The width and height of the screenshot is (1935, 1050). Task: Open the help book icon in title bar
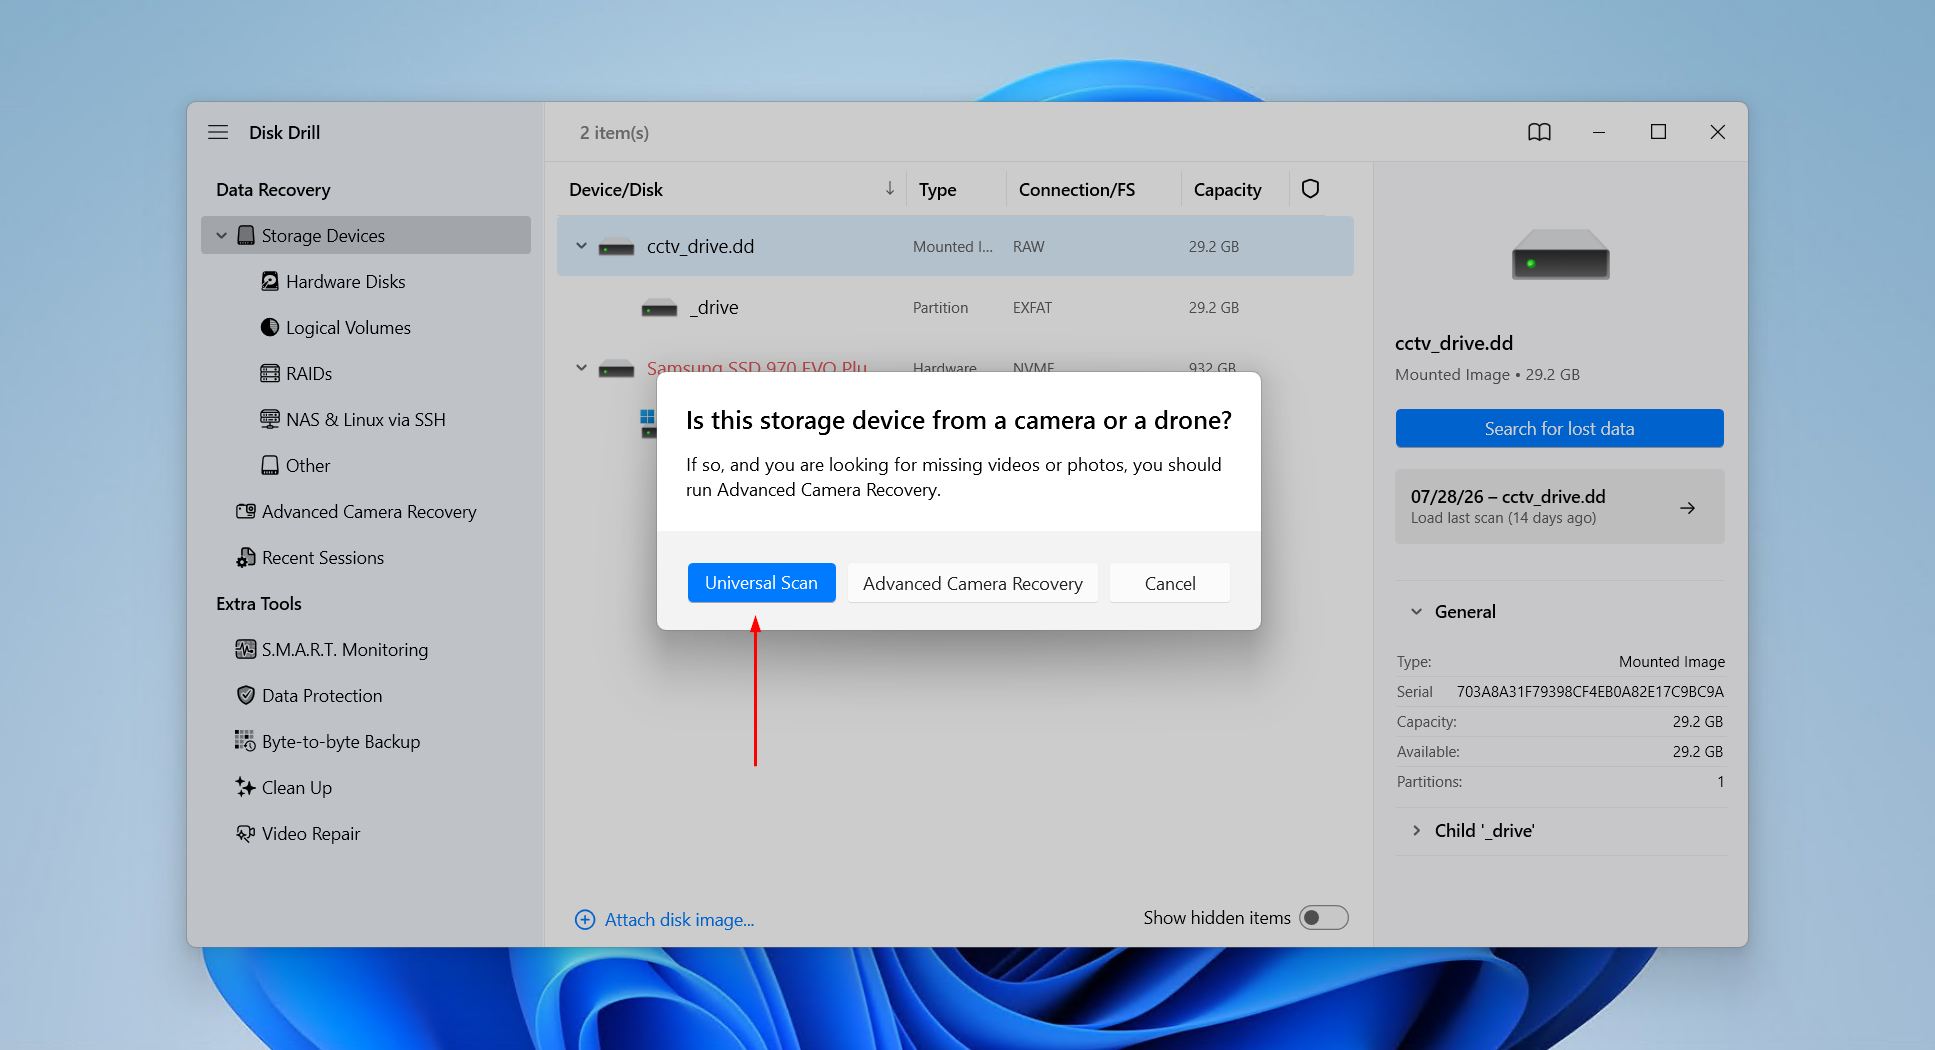point(1540,132)
